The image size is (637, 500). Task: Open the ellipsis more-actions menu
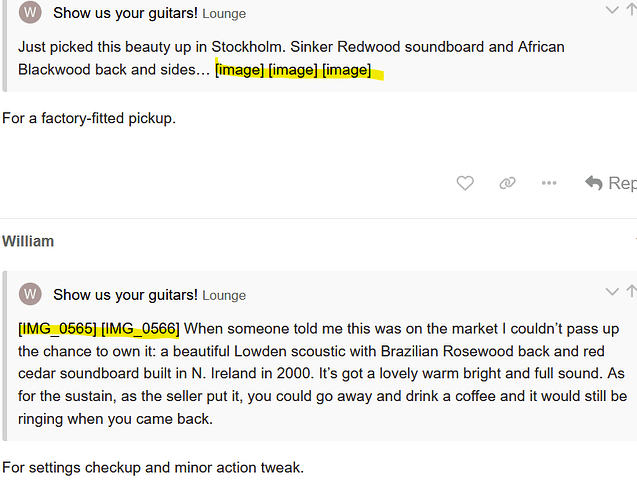549,183
